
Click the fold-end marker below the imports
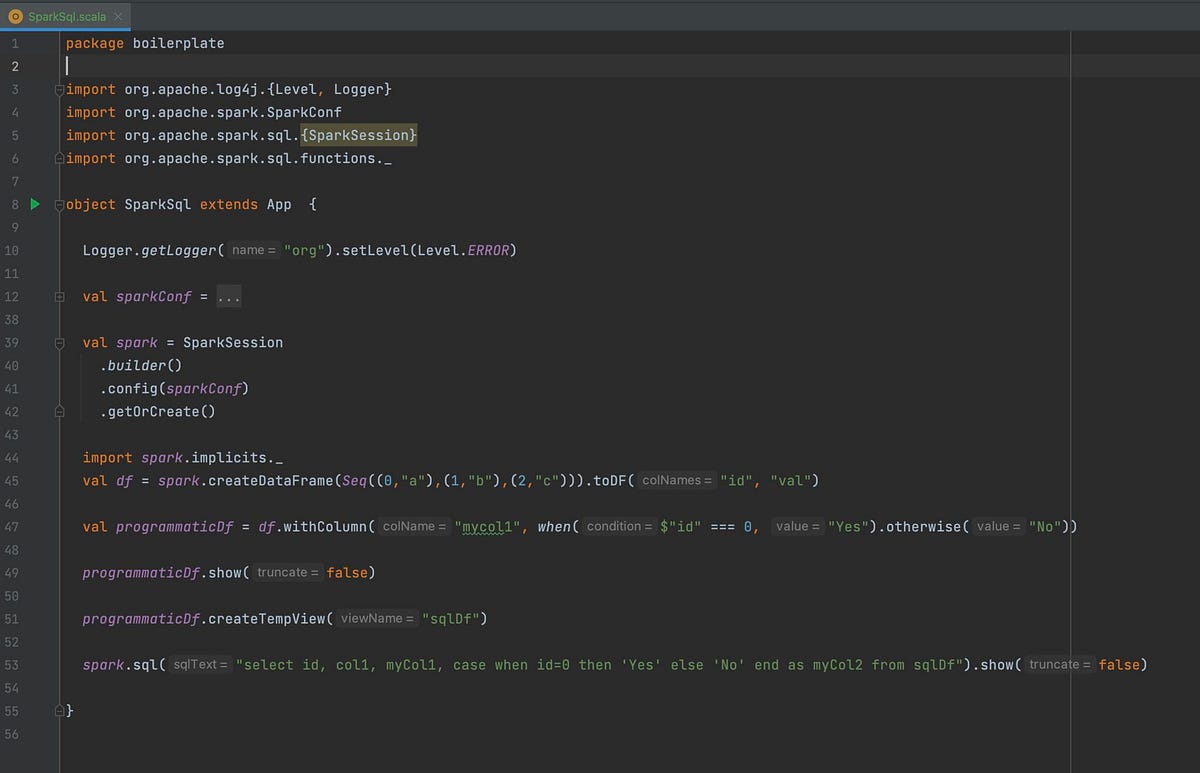(59, 158)
